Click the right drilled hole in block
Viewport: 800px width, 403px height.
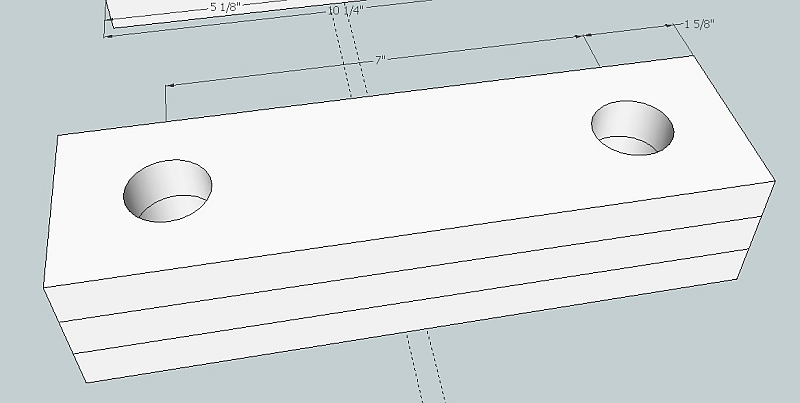tap(633, 128)
